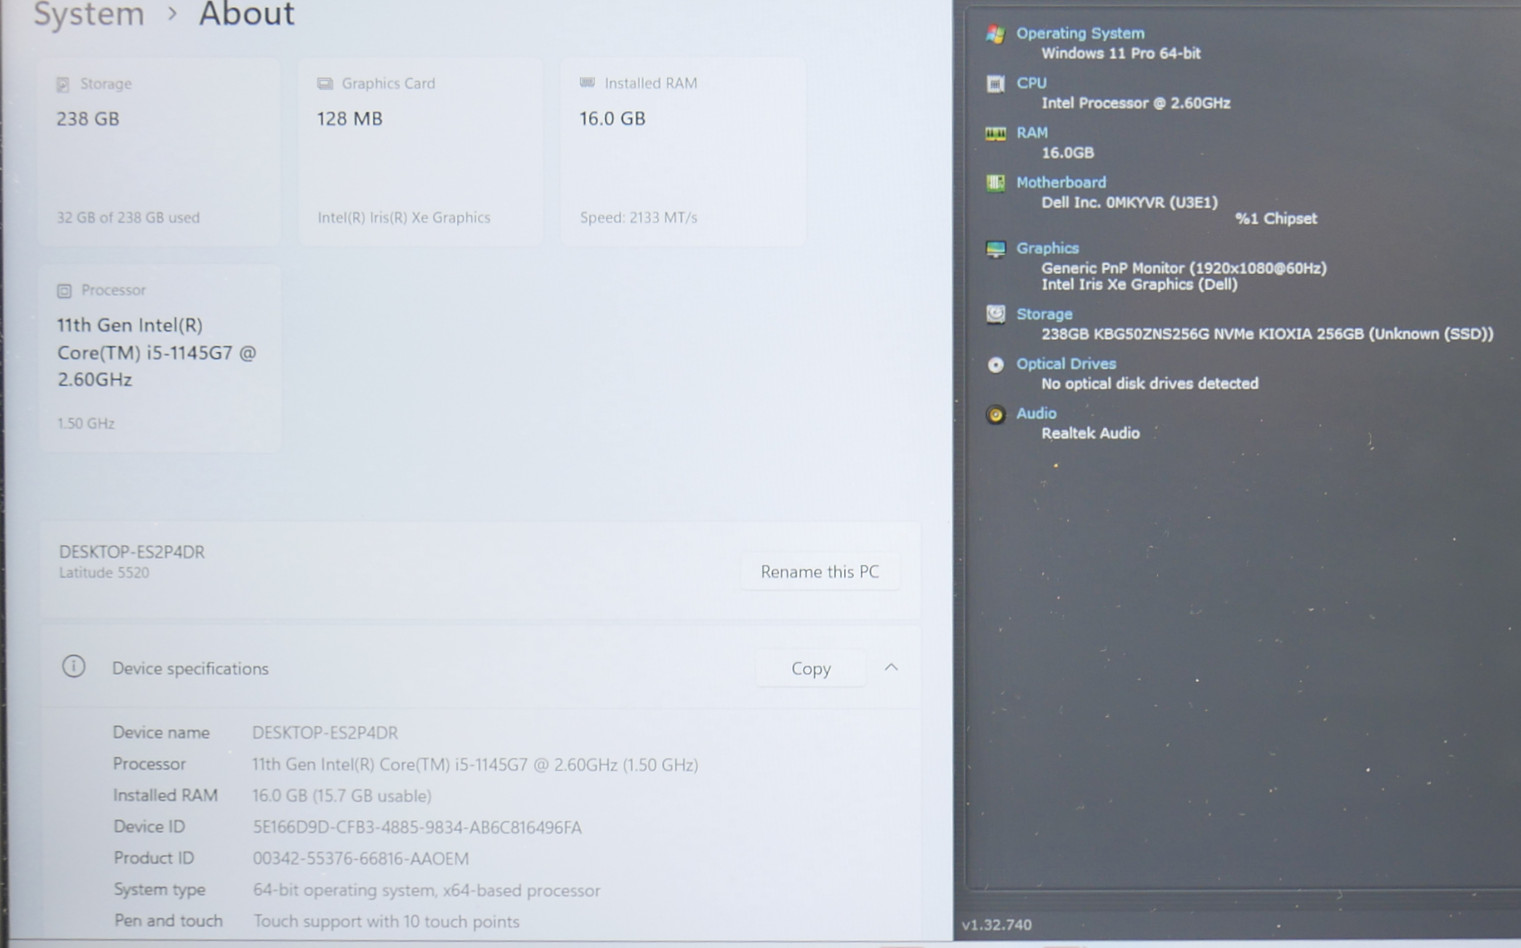Click 'Dell Inc. 0MKYVR (U3E1)' in Speccy
The height and width of the screenshot is (948, 1521).
[x=1130, y=202]
